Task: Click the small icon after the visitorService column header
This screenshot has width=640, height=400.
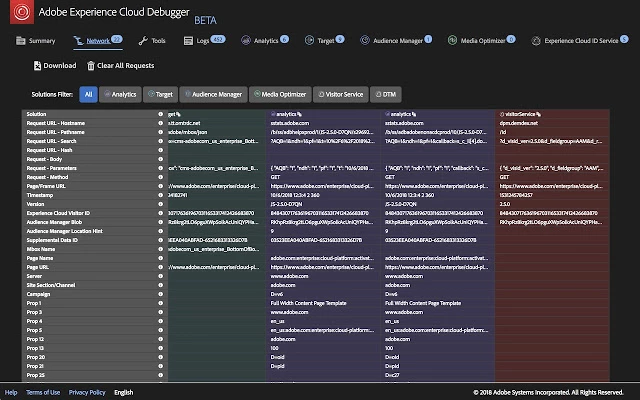Action: 539,114
